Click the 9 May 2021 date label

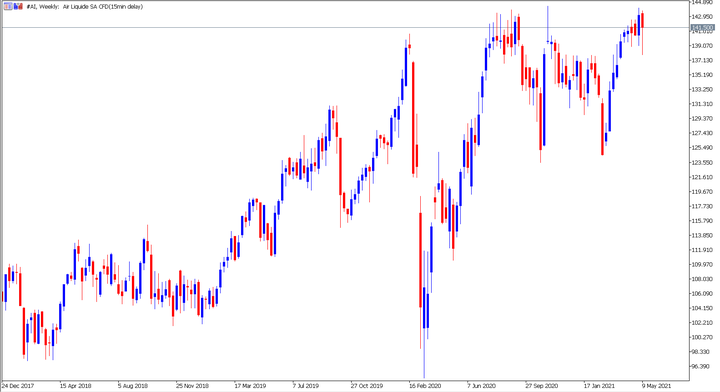pos(657,386)
